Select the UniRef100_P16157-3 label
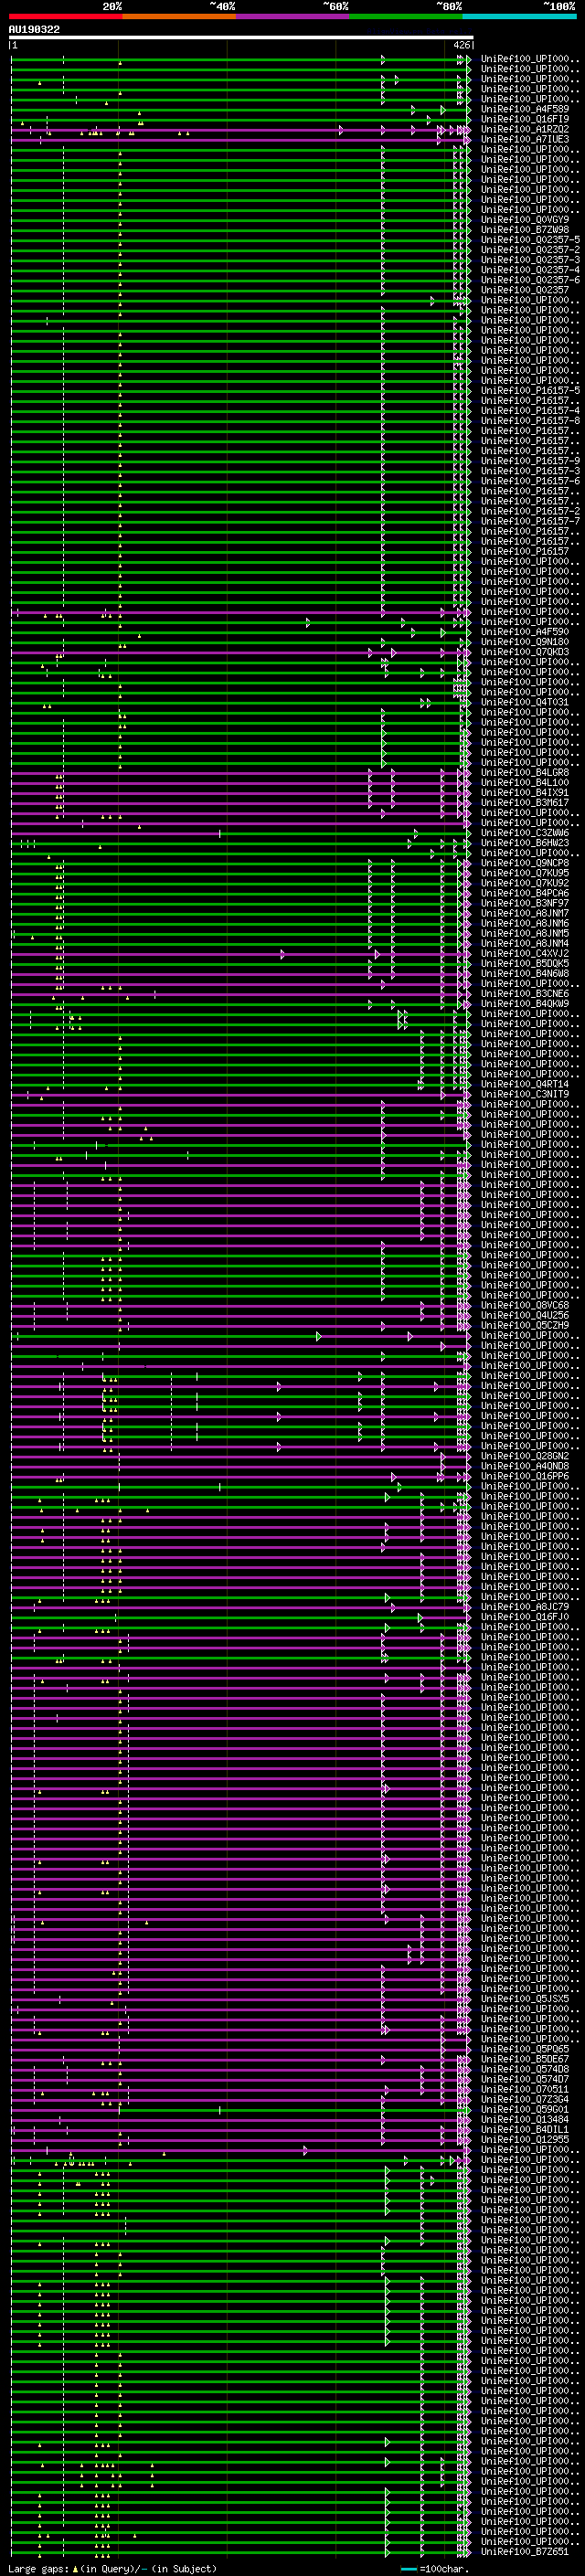 [530, 471]
